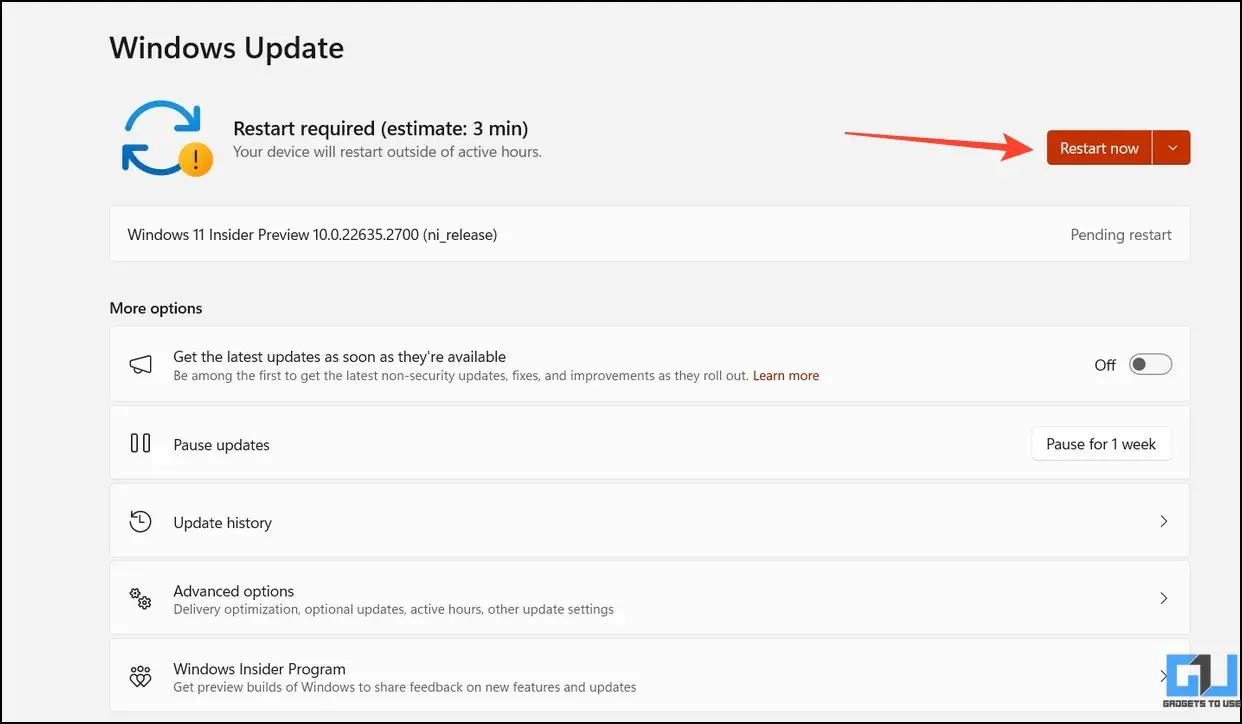Click the Restart now button
This screenshot has width=1242, height=724.
1099,148
